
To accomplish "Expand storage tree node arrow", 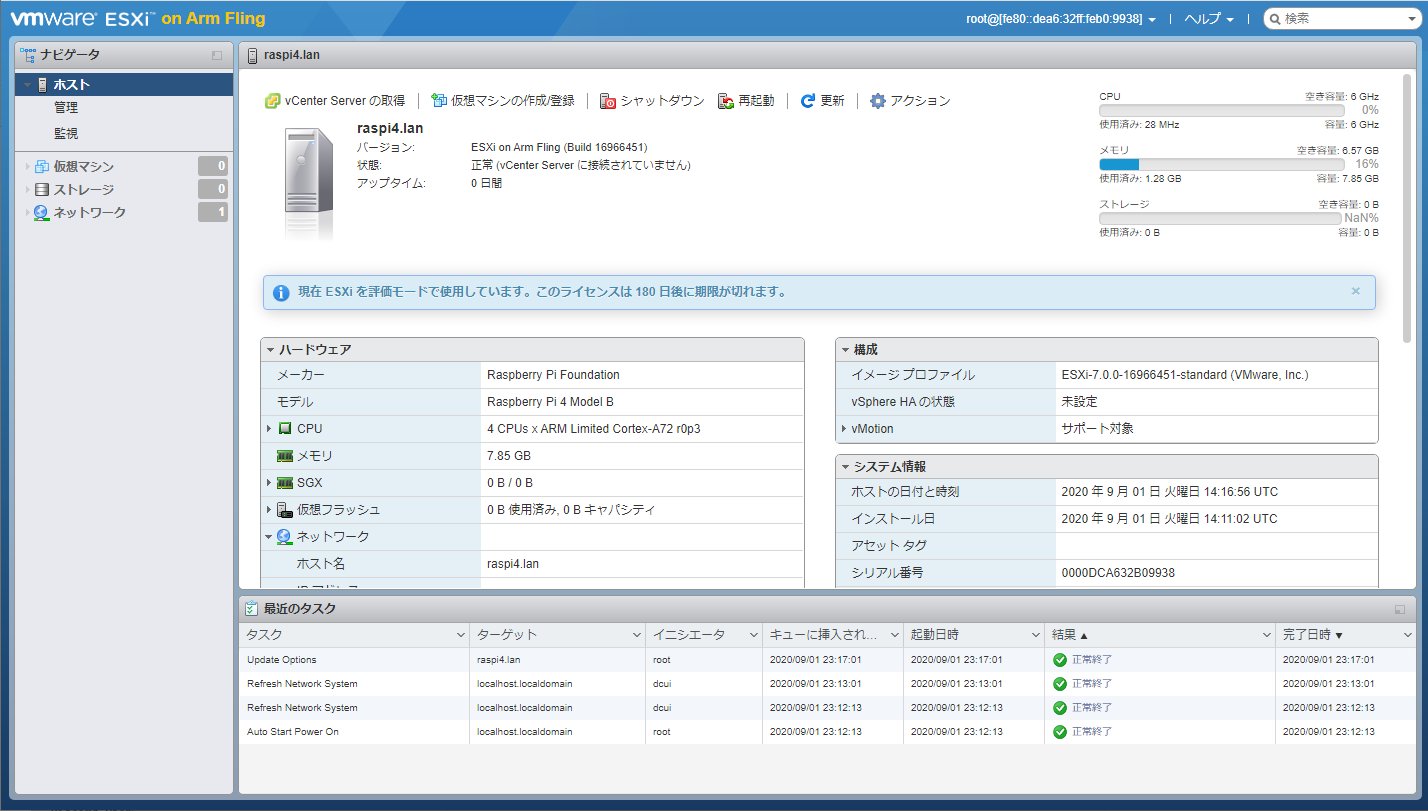I will [x=27, y=190].
